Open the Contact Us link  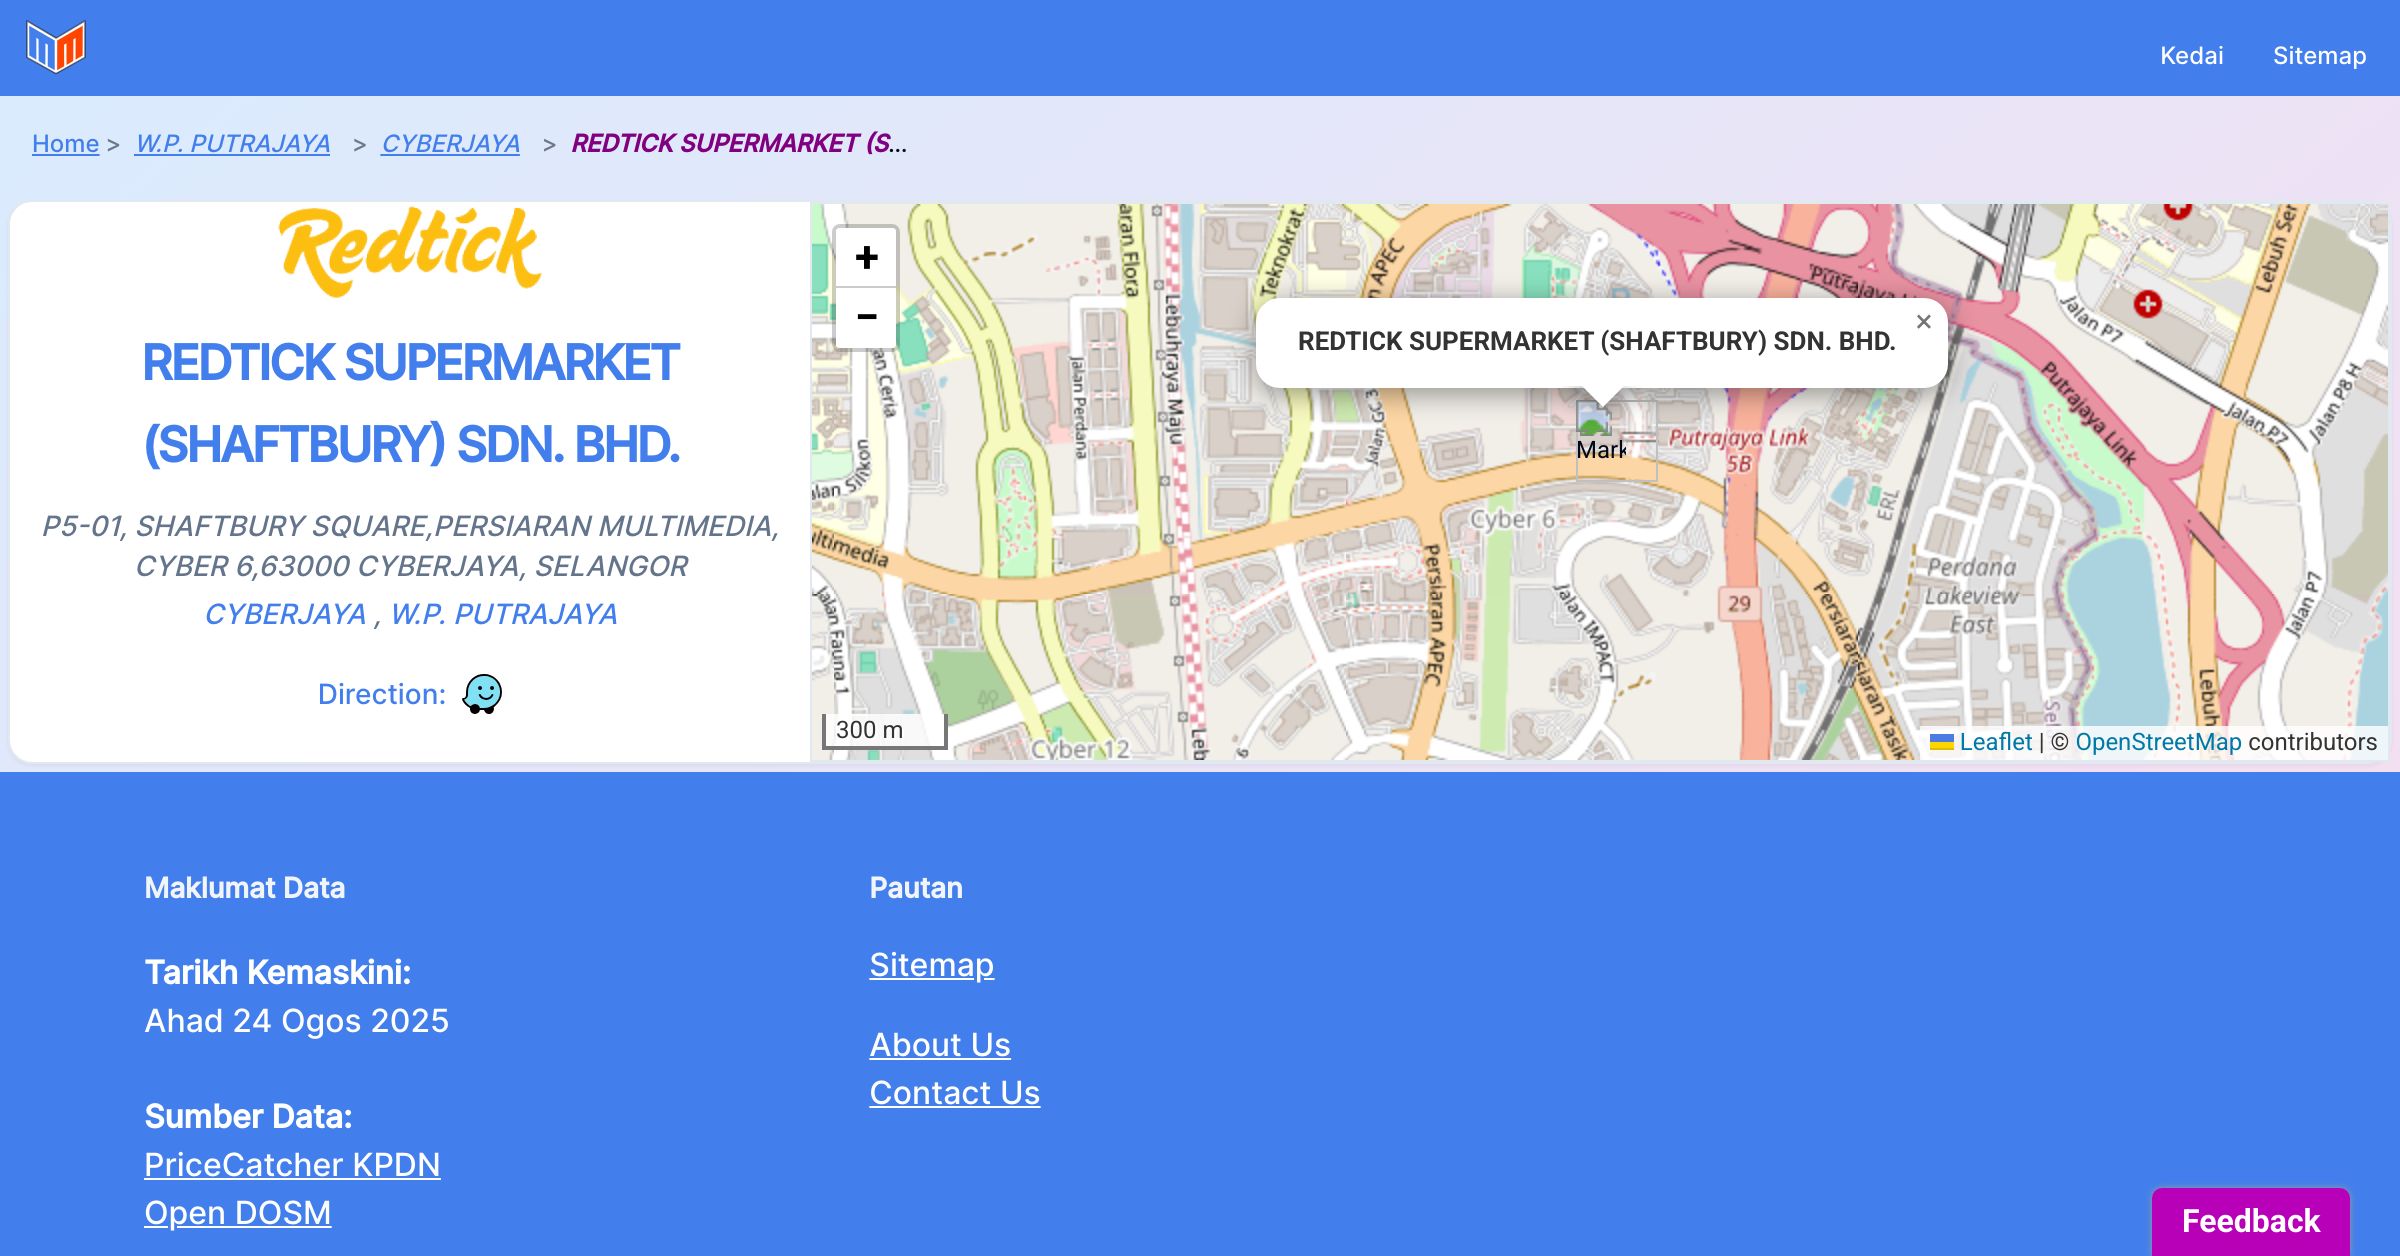coord(954,1092)
